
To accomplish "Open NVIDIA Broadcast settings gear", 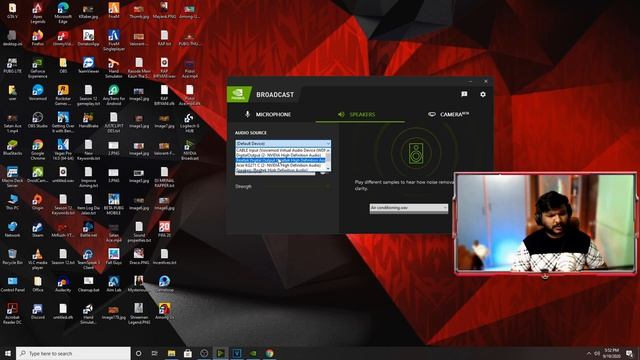I will tap(483, 94).
